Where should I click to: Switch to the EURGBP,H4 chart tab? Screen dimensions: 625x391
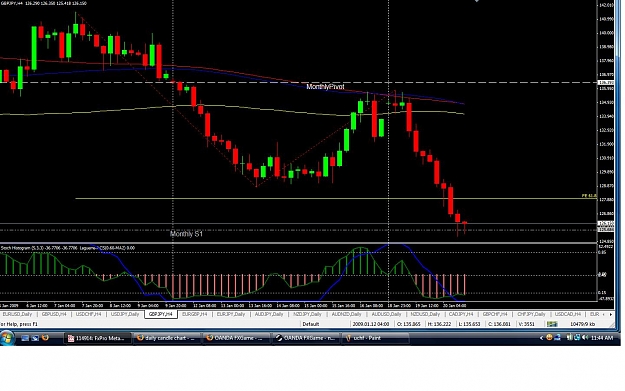pos(195,314)
